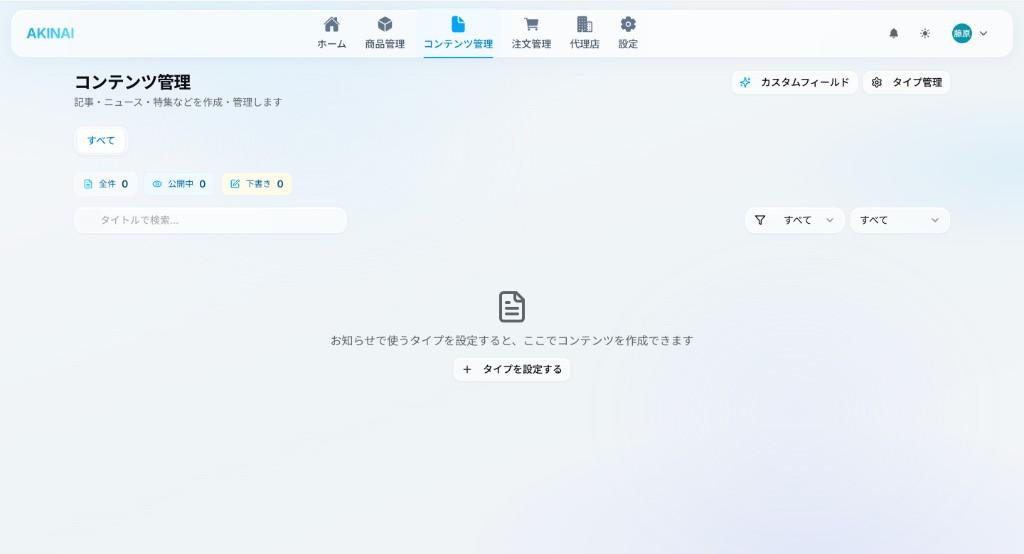Click the empty-state document icon
Image resolution: width=1024 pixels, height=554 pixels.
pyautogui.click(x=512, y=307)
